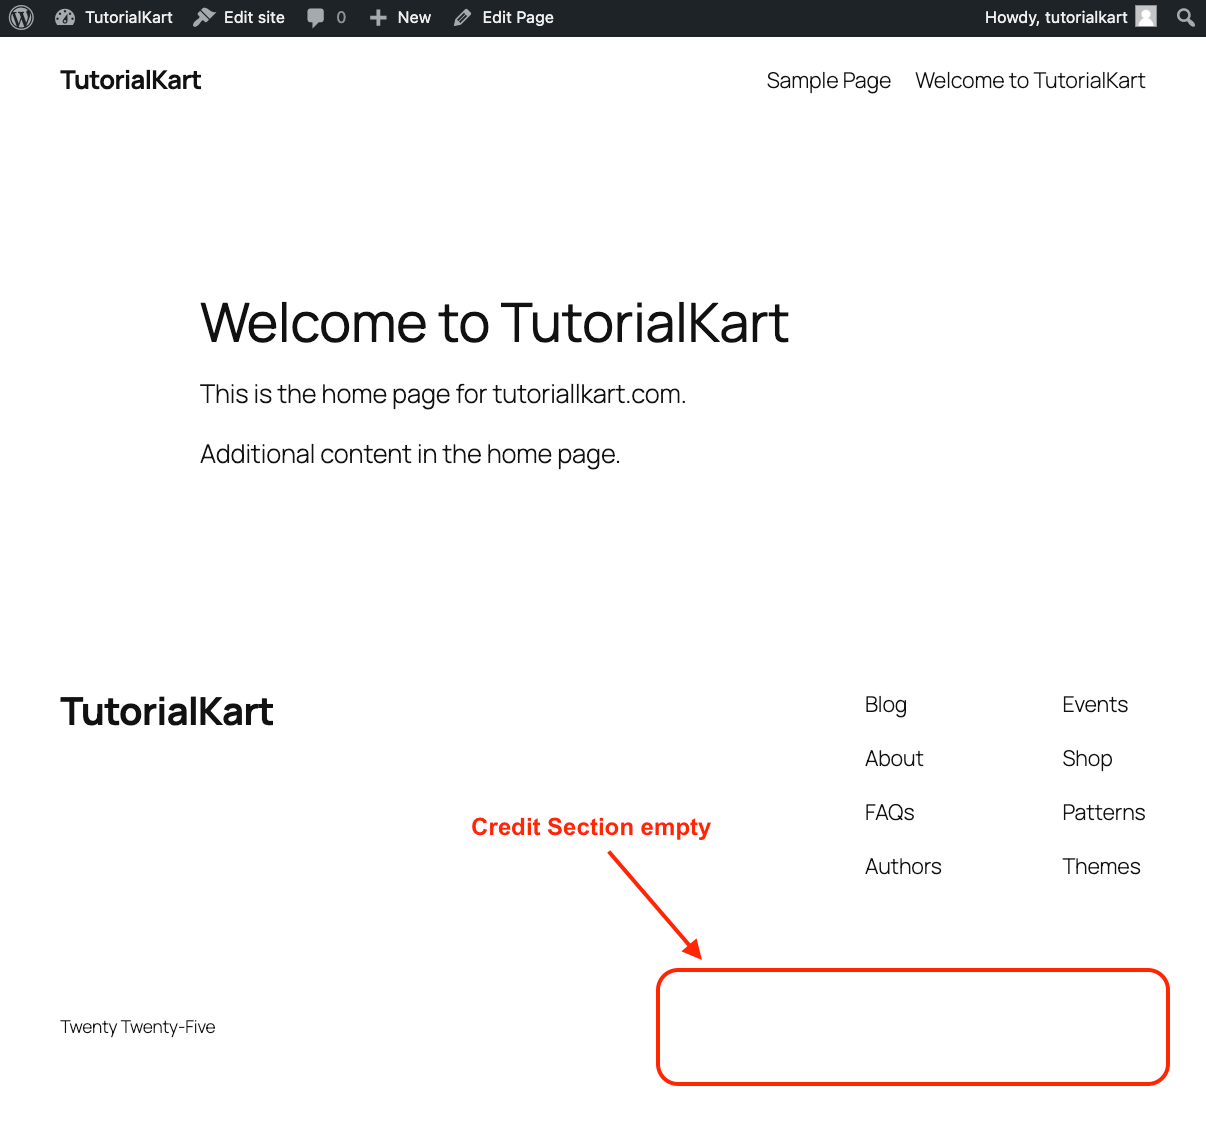Click the Welcome to TutorialKart page heading

(495, 322)
